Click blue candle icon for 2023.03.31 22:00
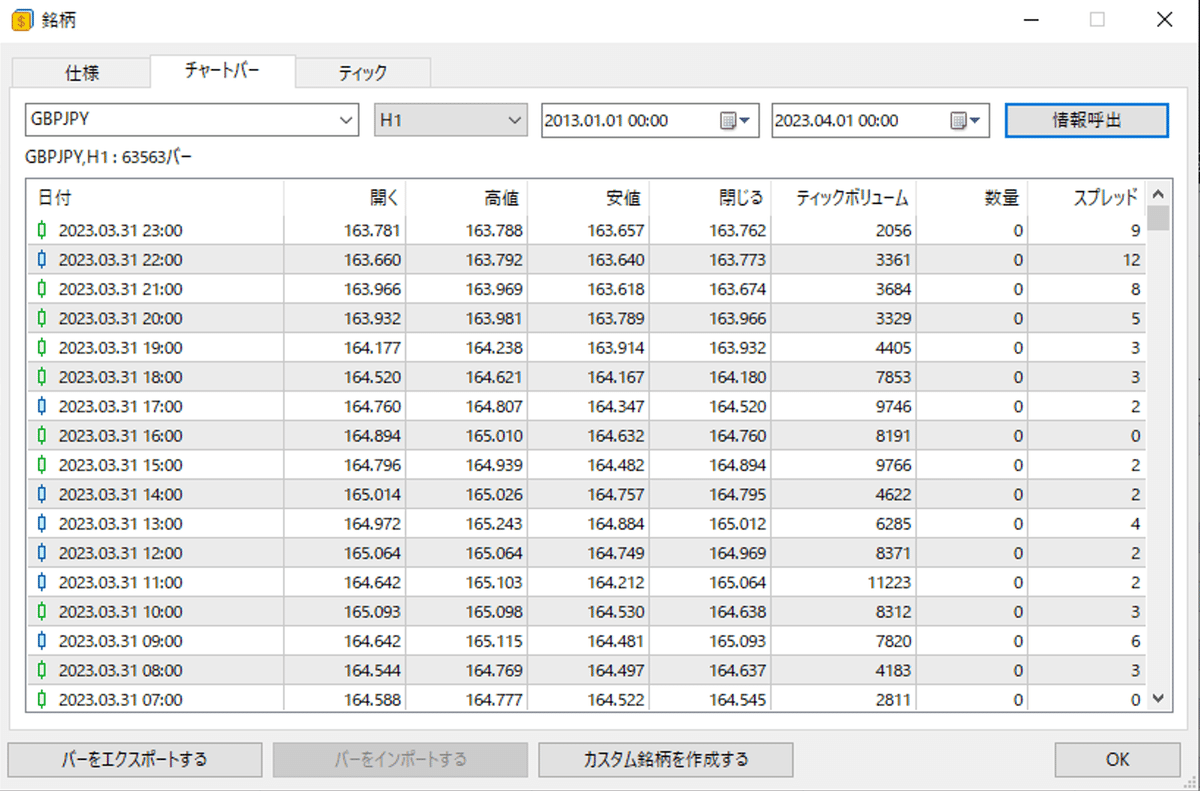Screen dimensions: 1200x791 pos(42,260)
